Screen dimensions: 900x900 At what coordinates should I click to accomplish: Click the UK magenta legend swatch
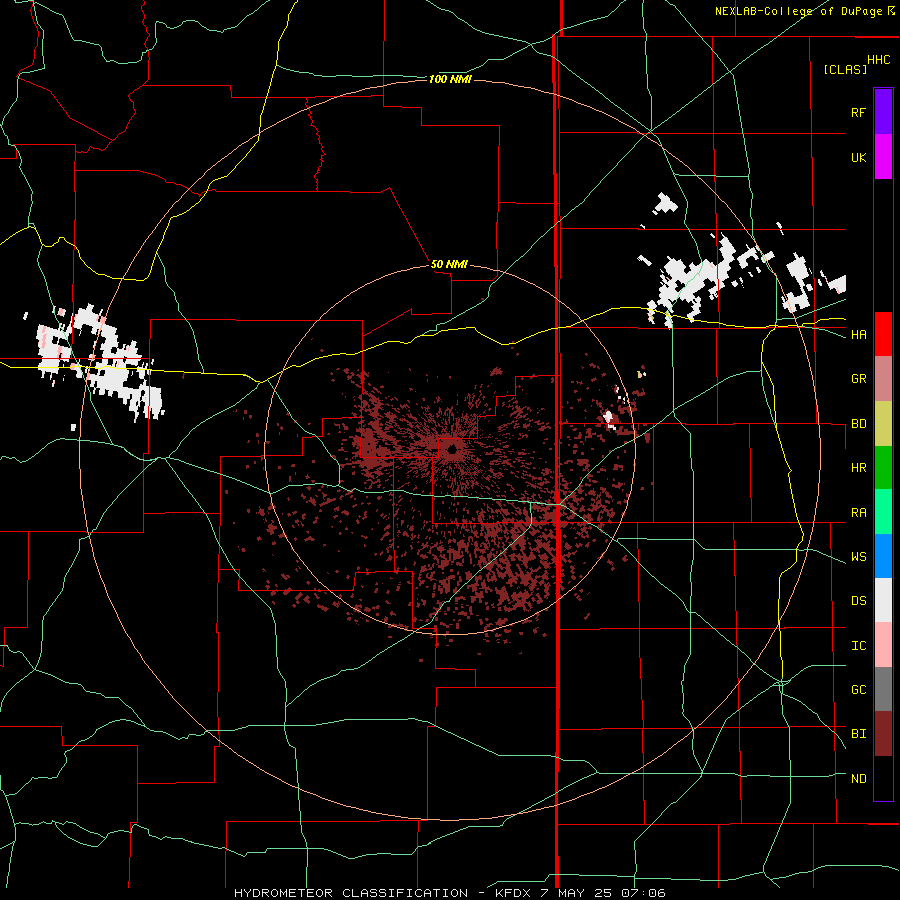point(883,157)
